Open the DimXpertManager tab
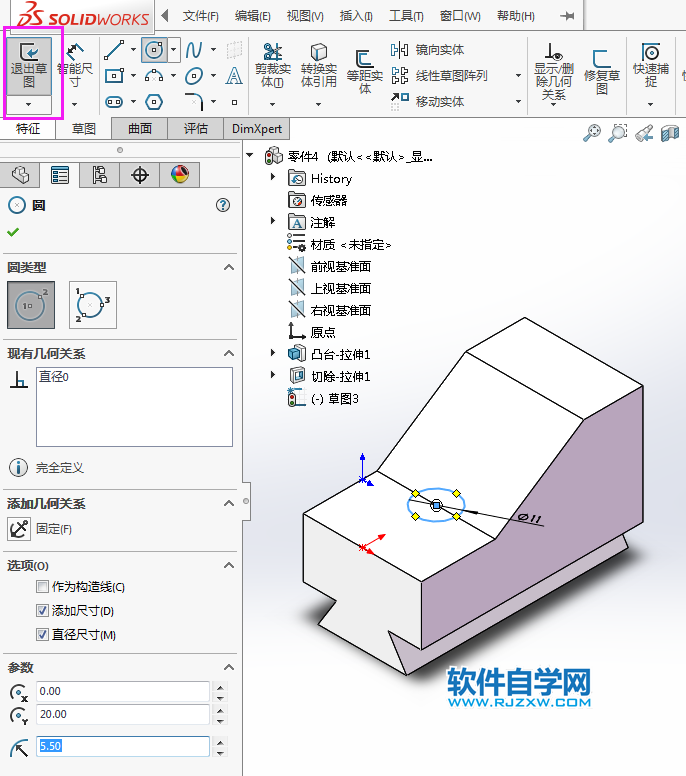Screen dimensions: 686x776 [x=140, y=175]
